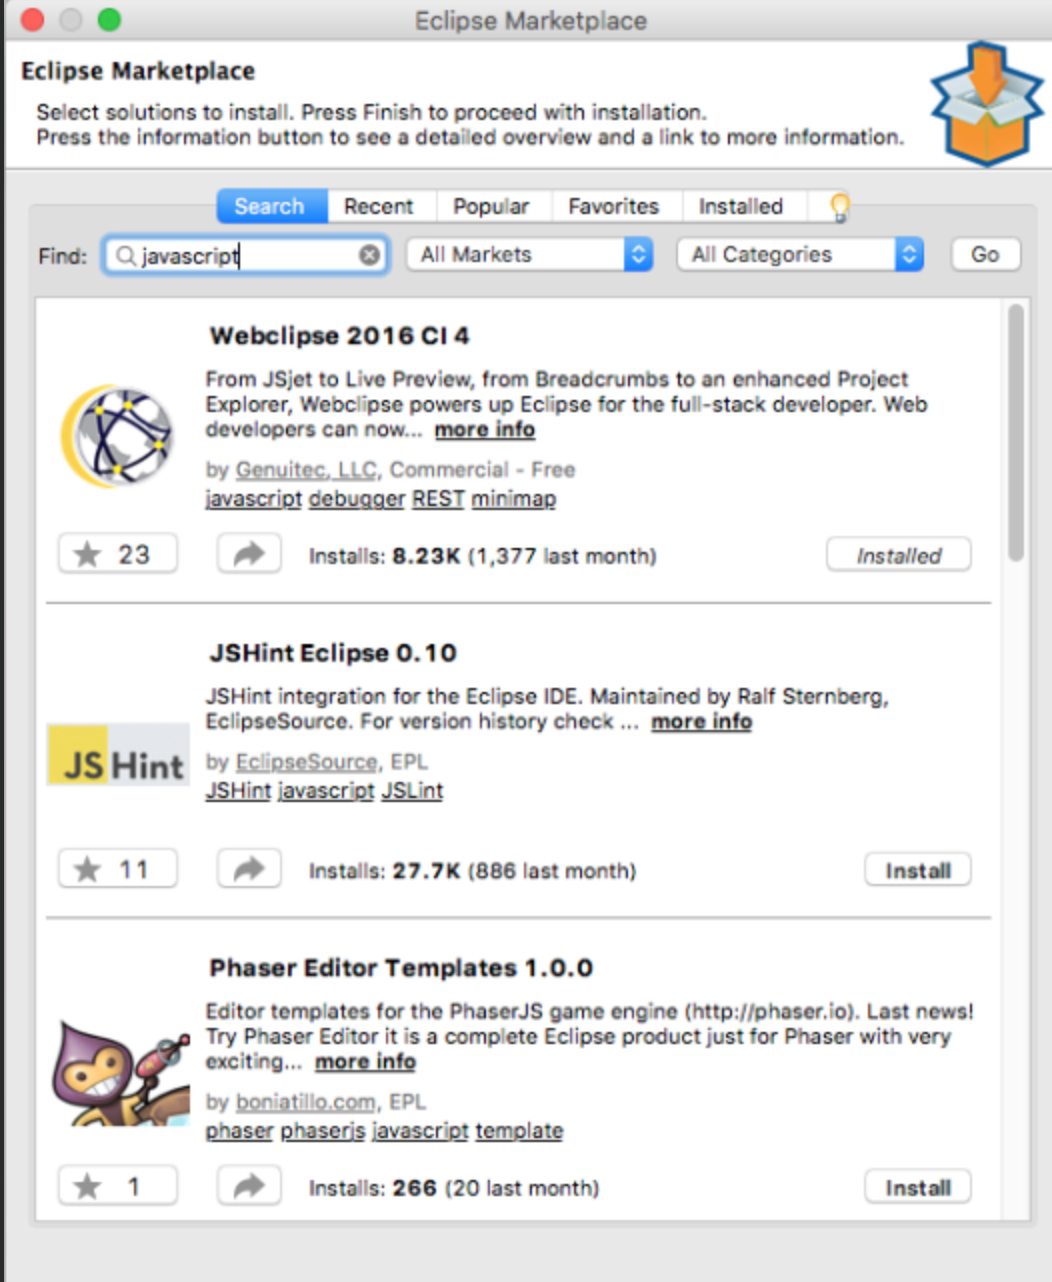This screenshot has width=1052, height=1282.
Task: Switch to the Search tab
Action: click(x=272, y=207)
